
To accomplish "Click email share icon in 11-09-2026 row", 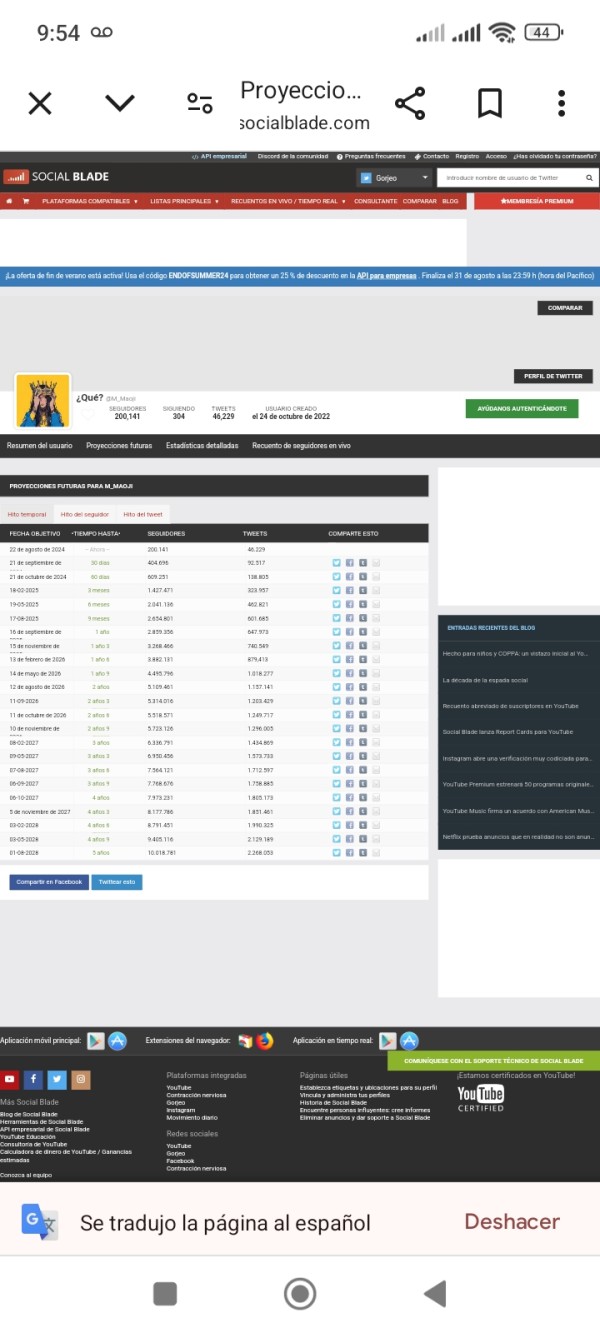I will (x=376, y=701).
